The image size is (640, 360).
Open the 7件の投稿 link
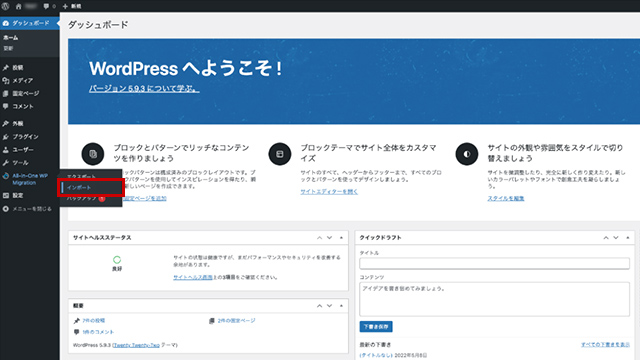[x=93, y=320]
